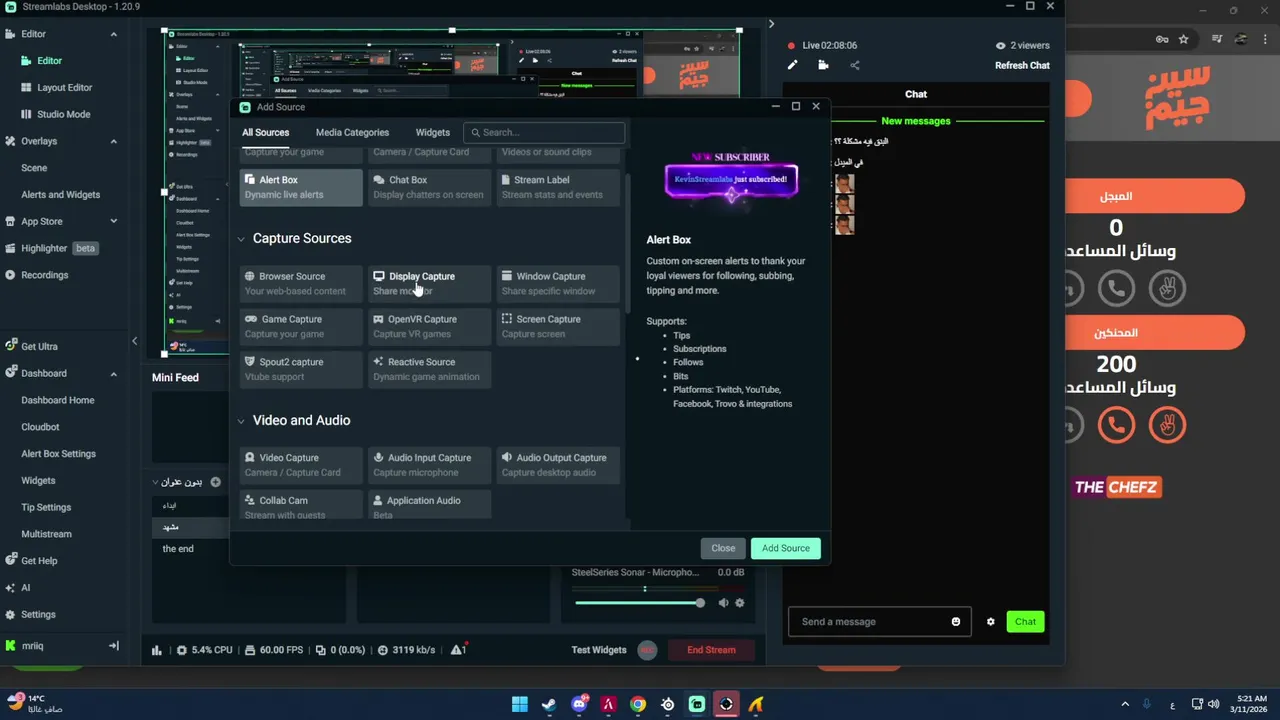Click the Streamlabs logout arrow next to mriiq

point(113,646)
